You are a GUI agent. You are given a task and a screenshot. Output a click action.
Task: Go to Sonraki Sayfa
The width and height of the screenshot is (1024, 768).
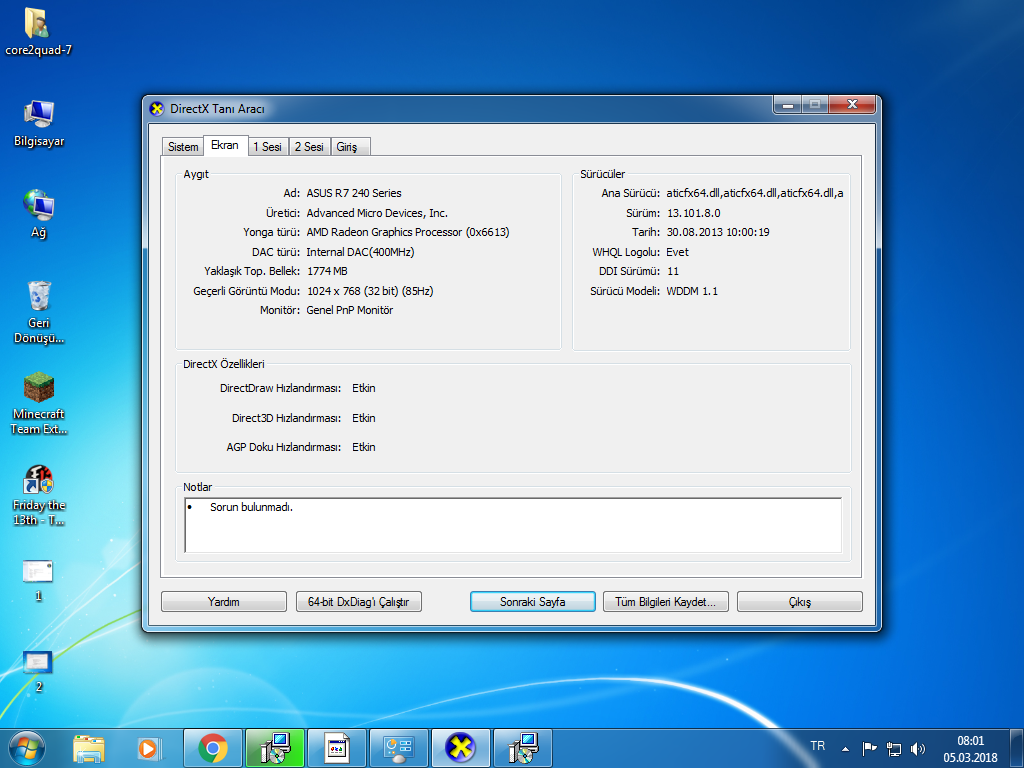coord(533,601)
